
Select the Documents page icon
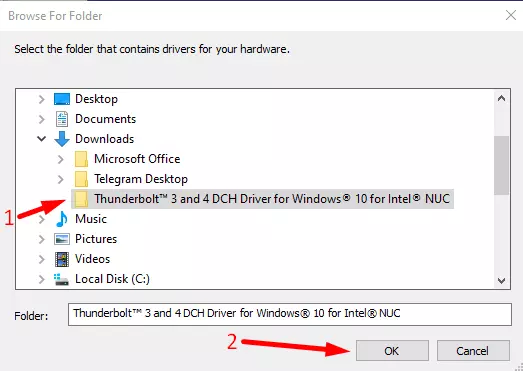(62, 119)
